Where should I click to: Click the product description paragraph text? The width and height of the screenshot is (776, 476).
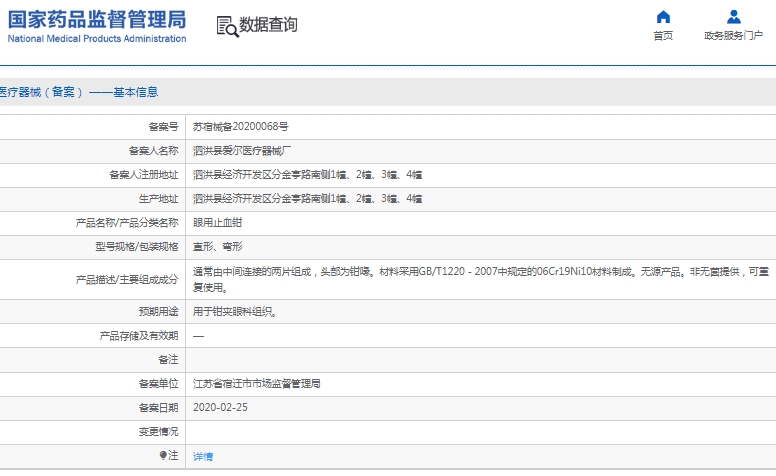pyautogui.click(x=481, y=280)
